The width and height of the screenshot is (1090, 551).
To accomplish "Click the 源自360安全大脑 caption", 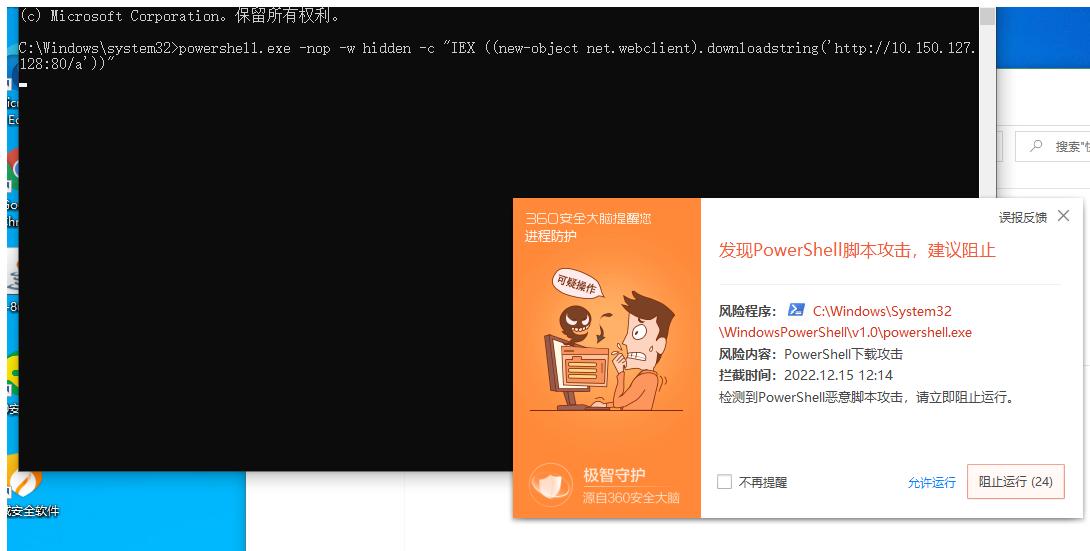I will click(631, 497).
